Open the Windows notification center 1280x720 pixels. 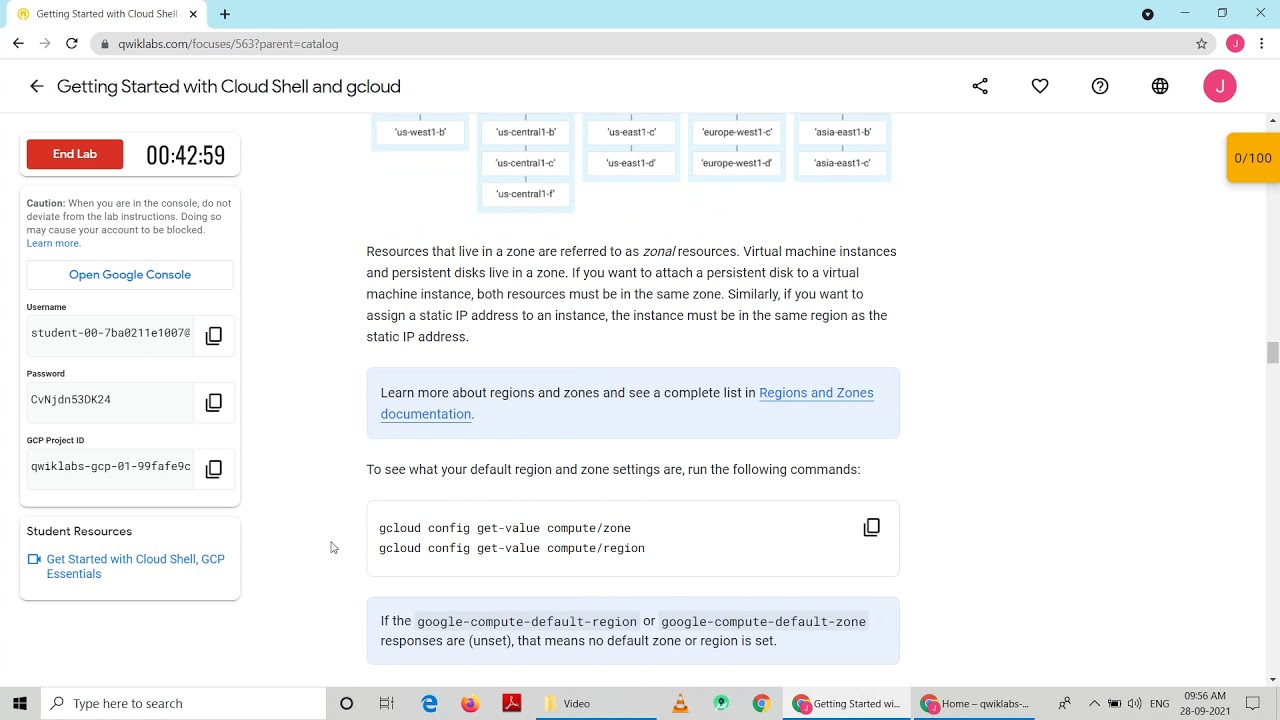[1253, 703]
